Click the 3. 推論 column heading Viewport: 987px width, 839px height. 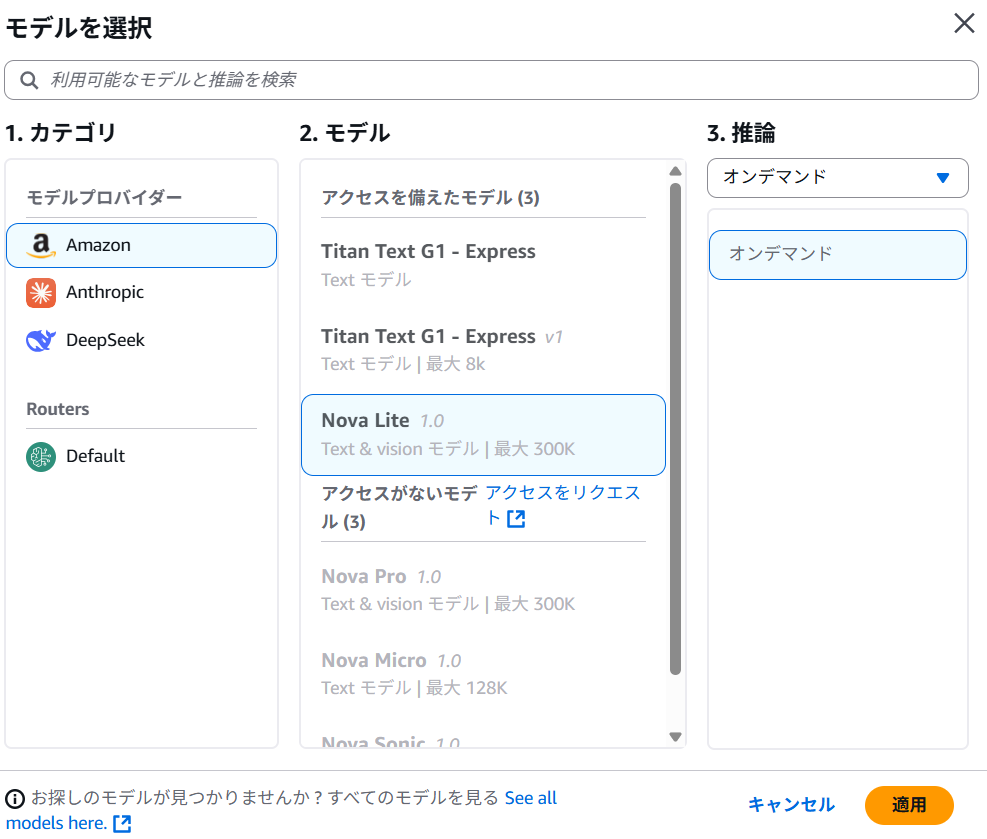742,133
